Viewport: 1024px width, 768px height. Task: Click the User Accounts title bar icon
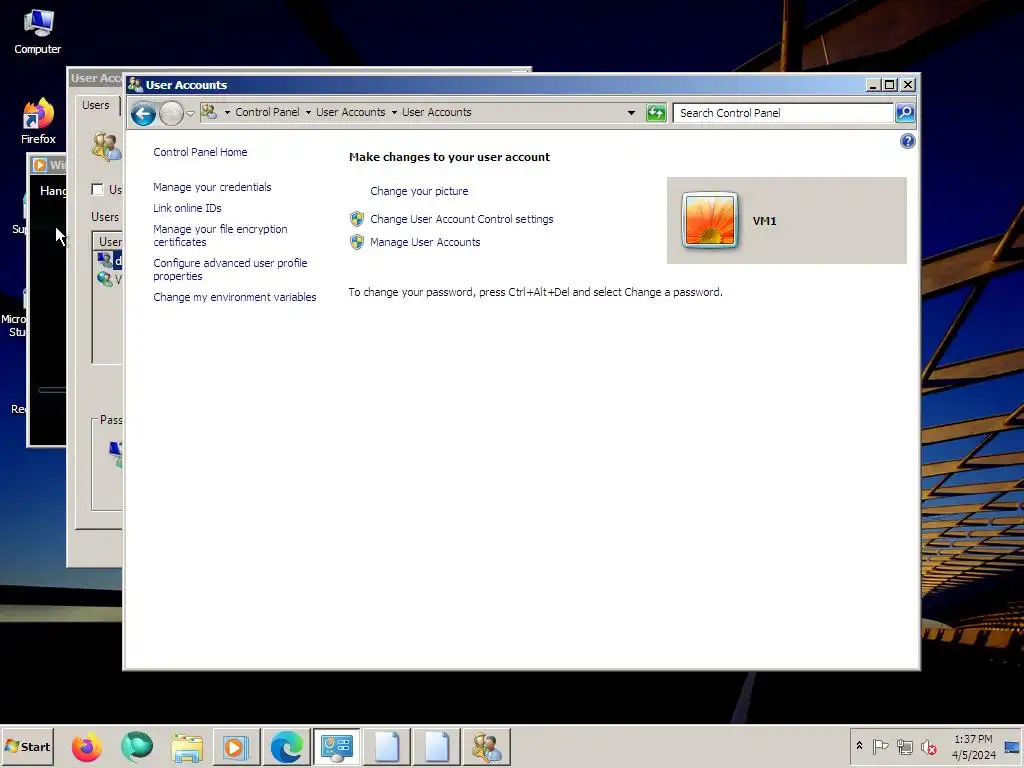click(x=135, y=85)
